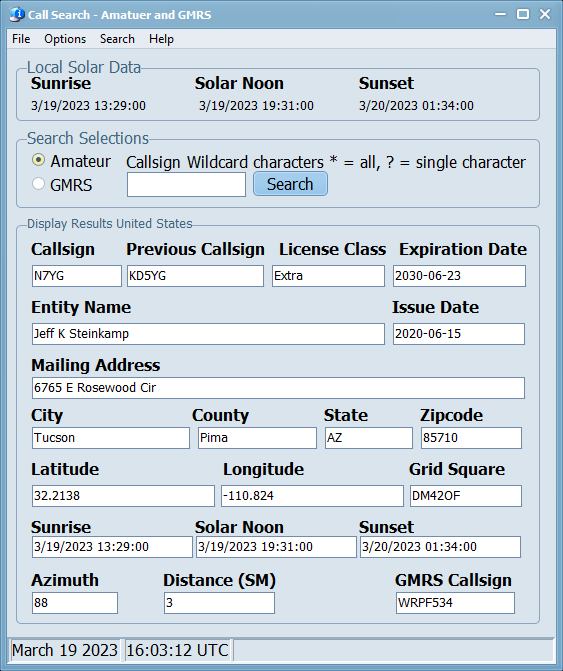Click the Mailing Address field 6765 E Rosewood Cir
The image size is (563, 671).
tap(279, 388)
